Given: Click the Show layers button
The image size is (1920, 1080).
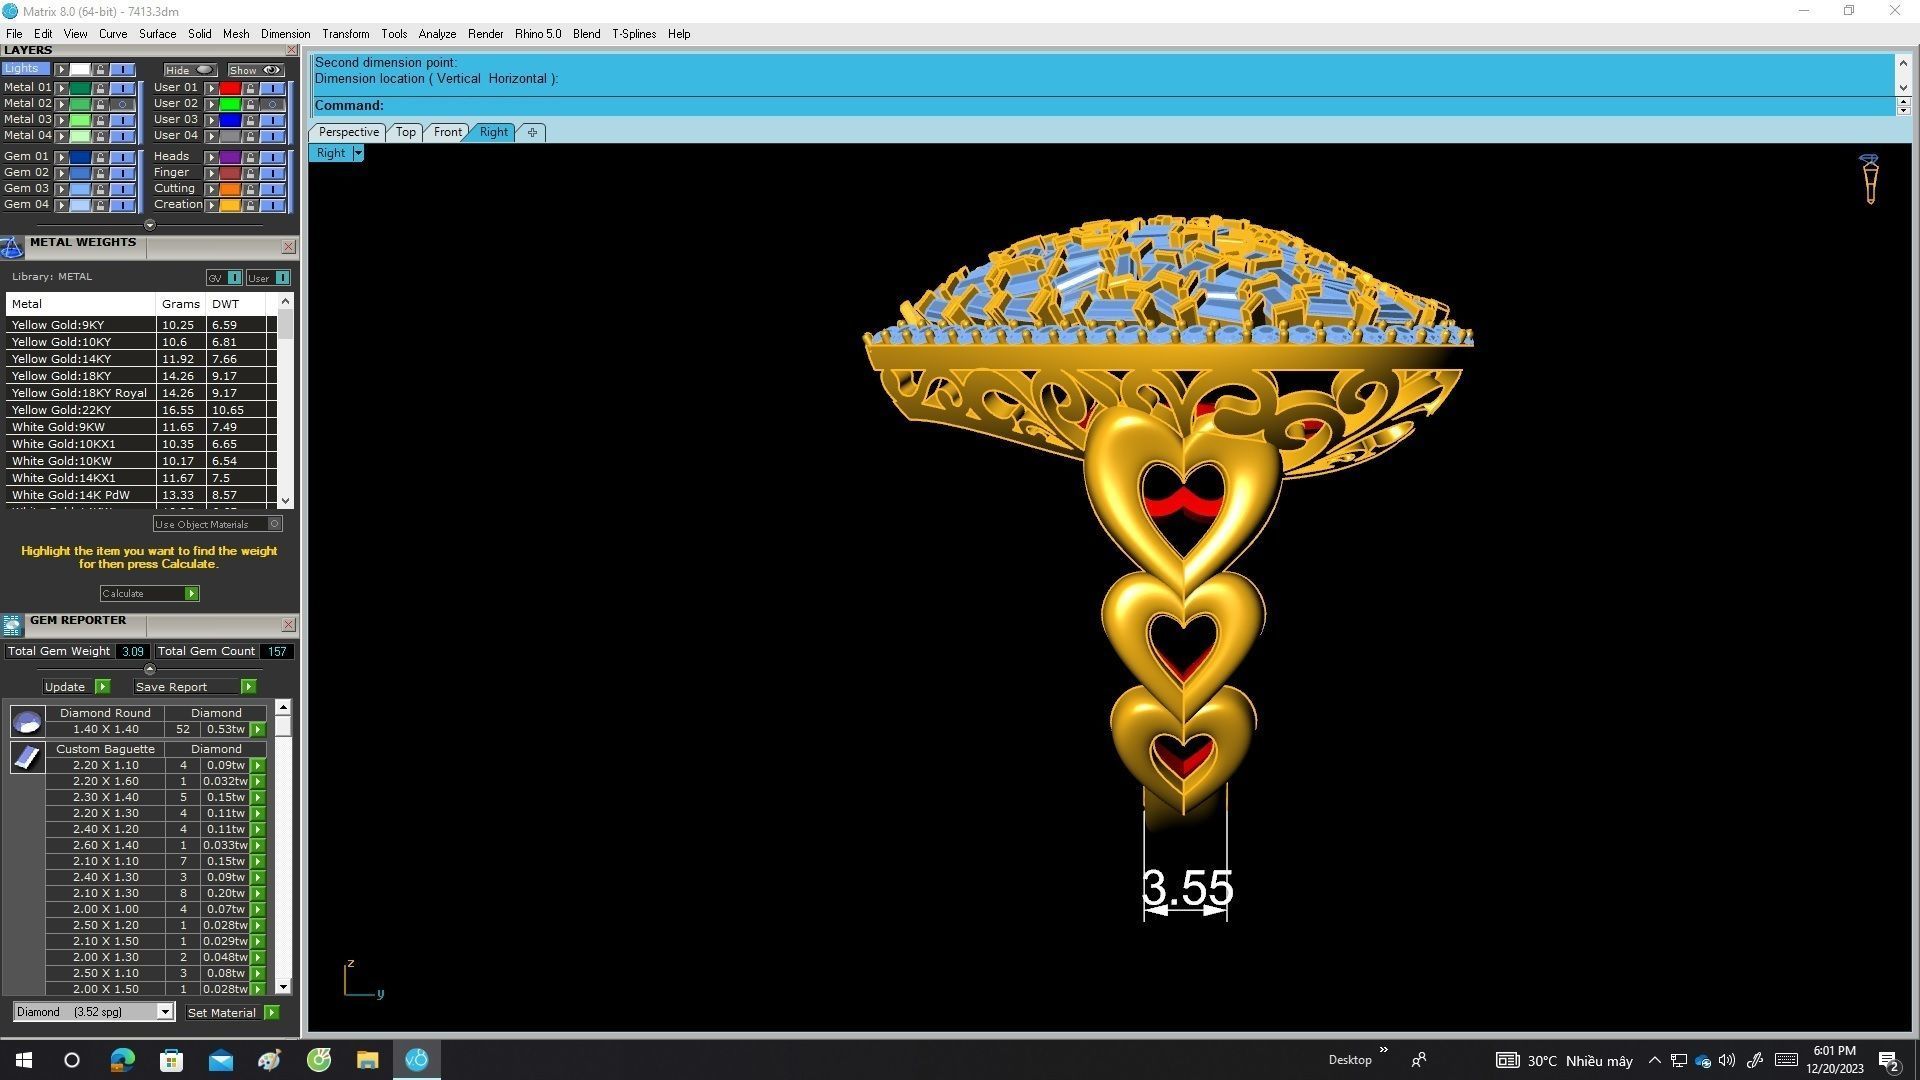Looking at the screenshot, I should tap(256, 70).
